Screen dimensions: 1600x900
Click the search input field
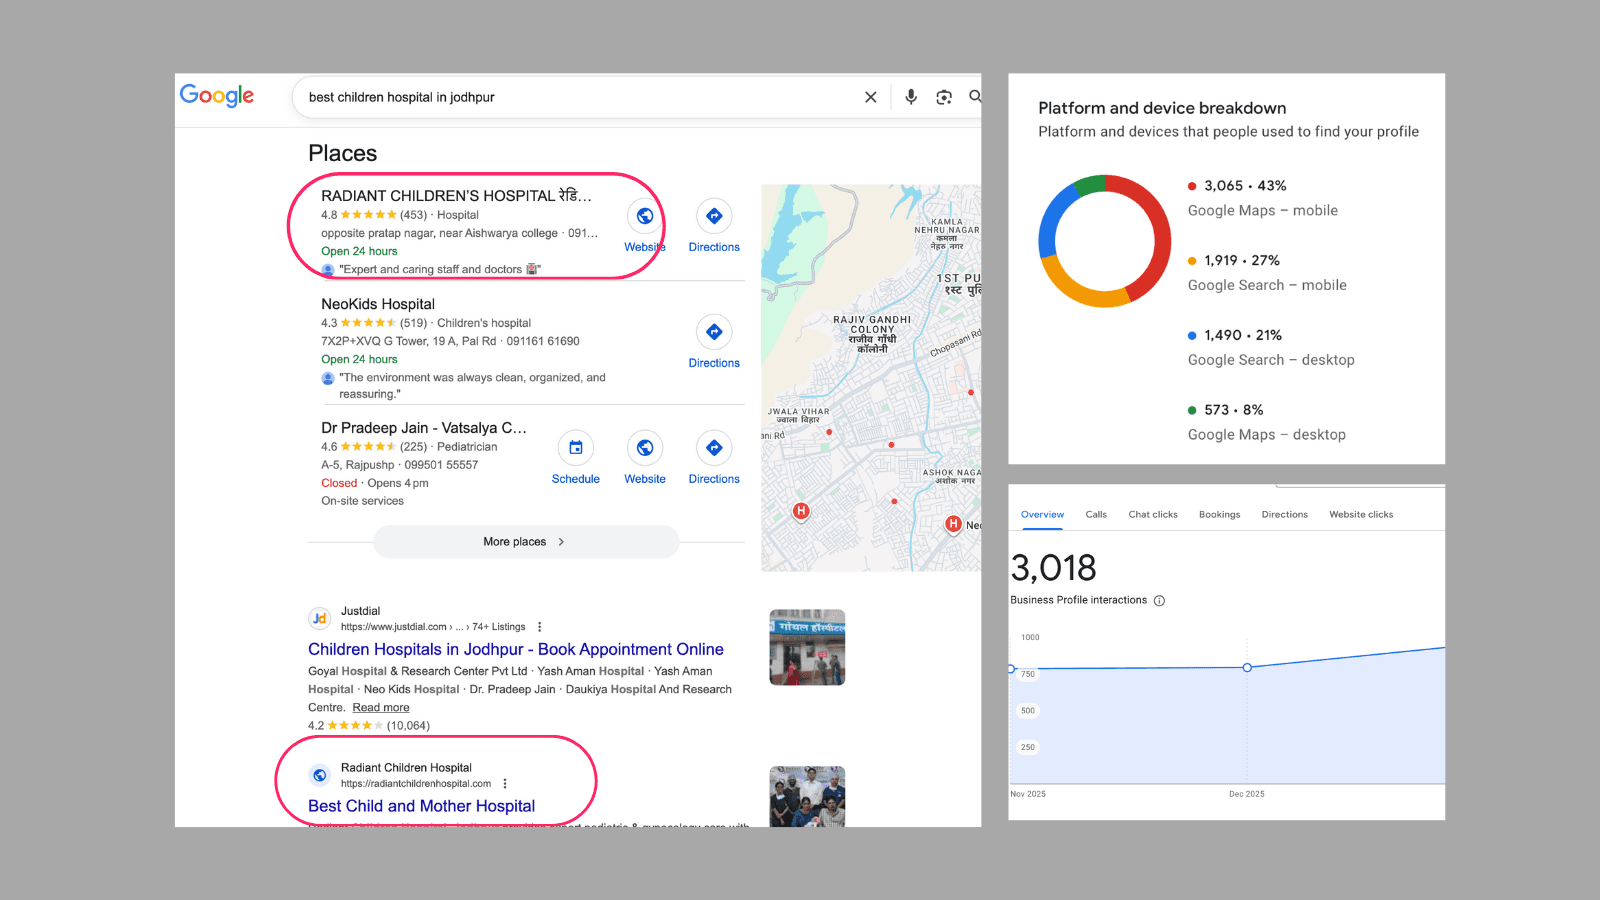(580, 97)
